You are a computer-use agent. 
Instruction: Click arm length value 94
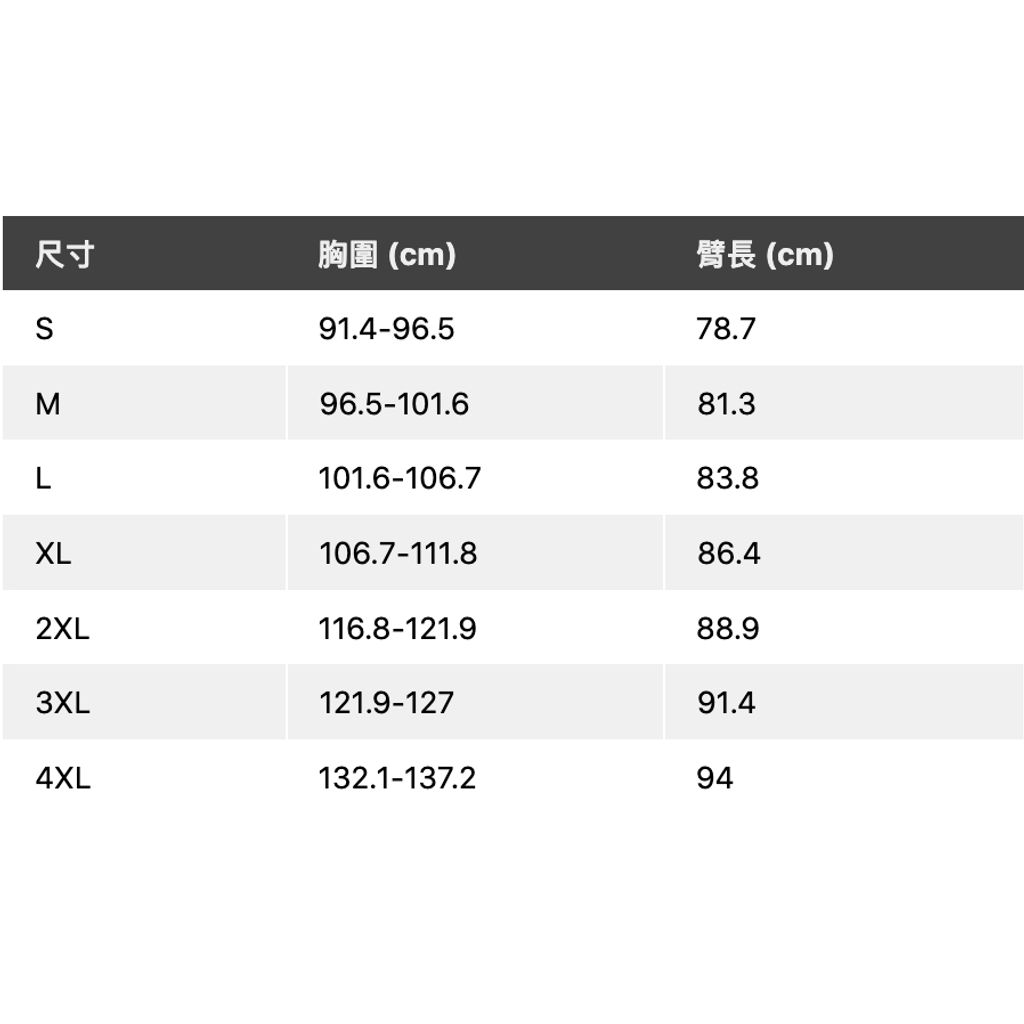pos(715,778)
